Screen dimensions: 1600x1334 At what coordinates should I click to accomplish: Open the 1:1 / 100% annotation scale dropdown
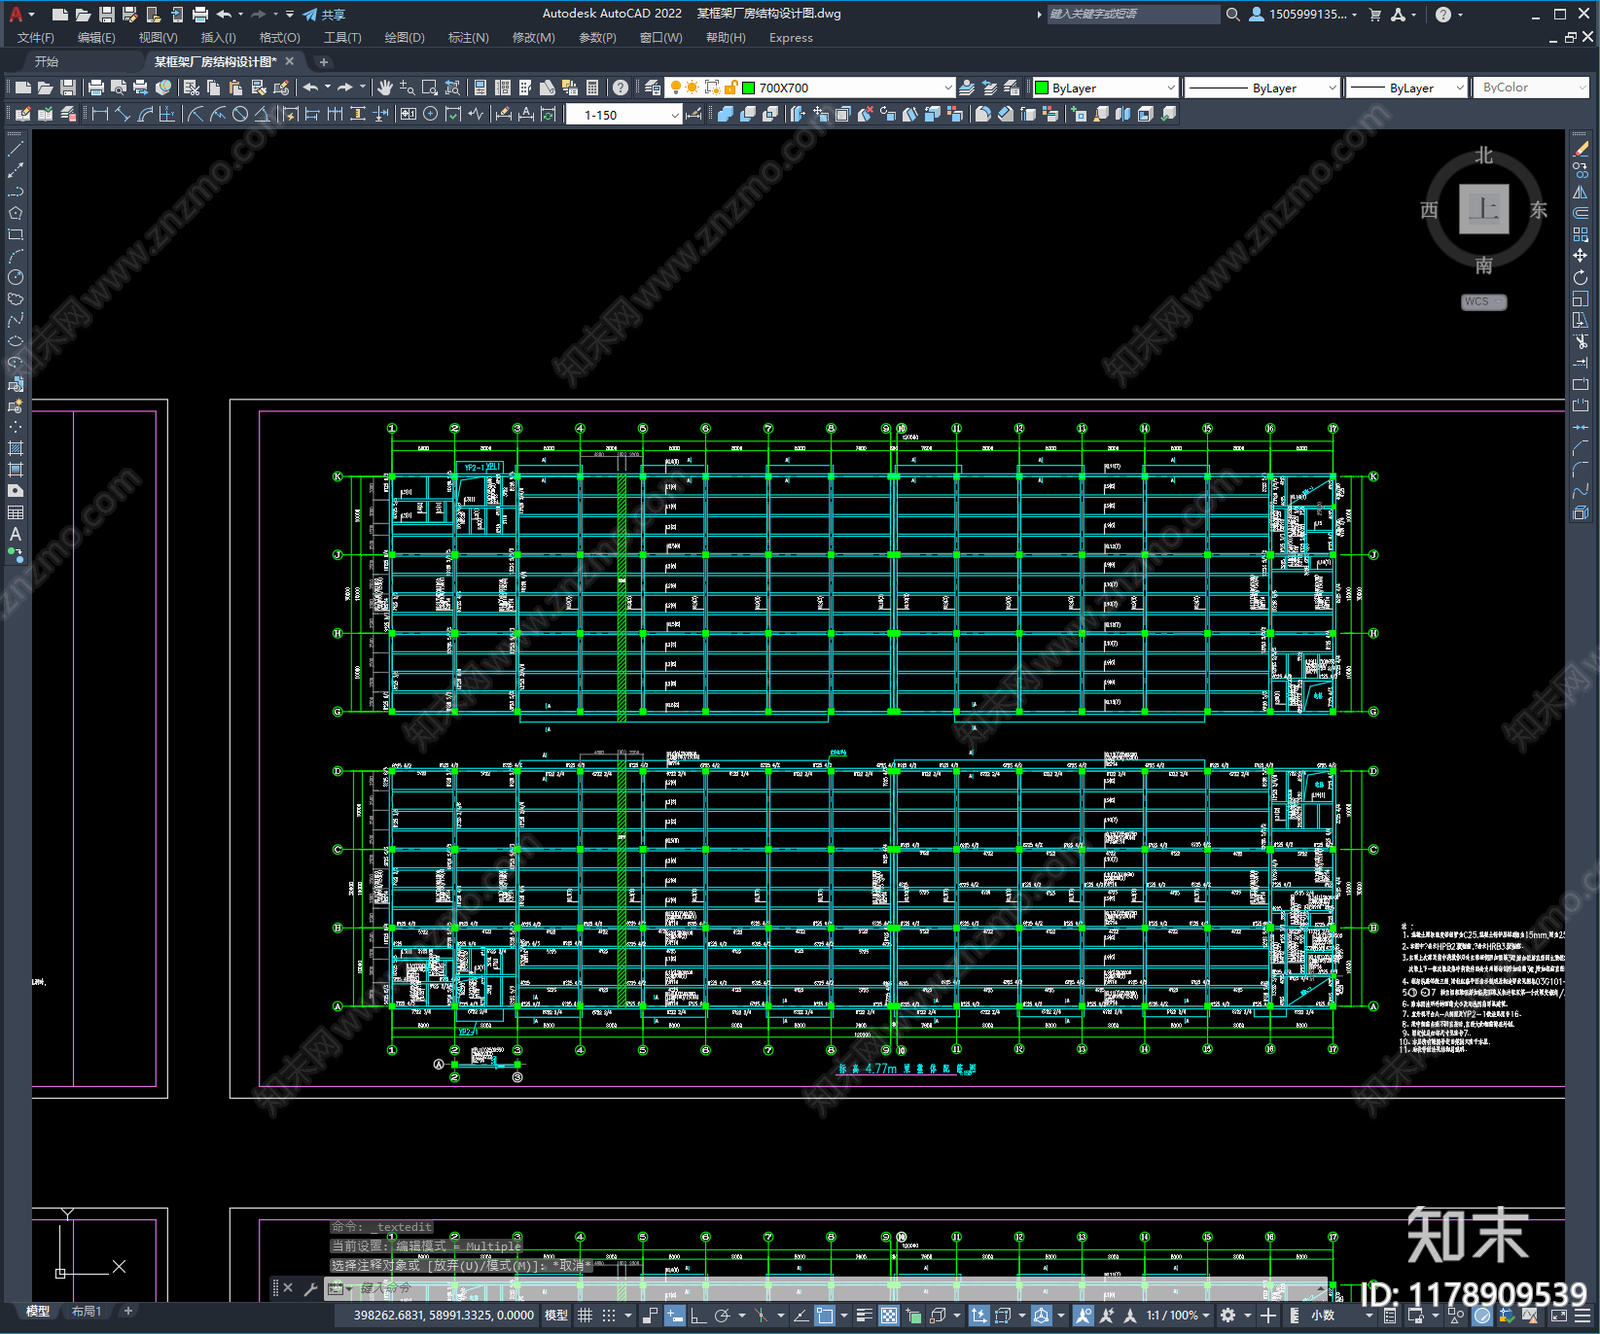tap(1178, 1315)
